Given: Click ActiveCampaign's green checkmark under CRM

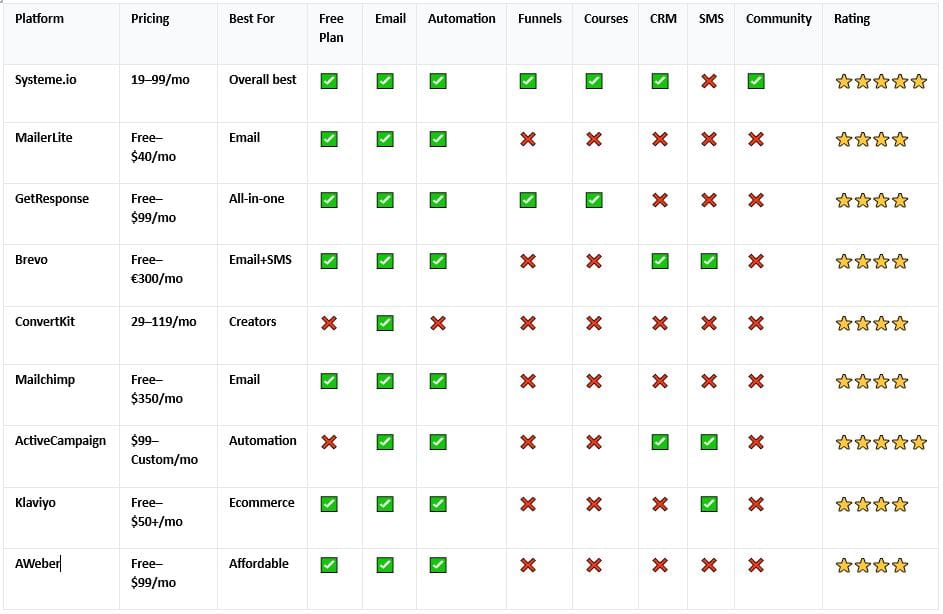Looking at the screenshot, I should 660,442.
